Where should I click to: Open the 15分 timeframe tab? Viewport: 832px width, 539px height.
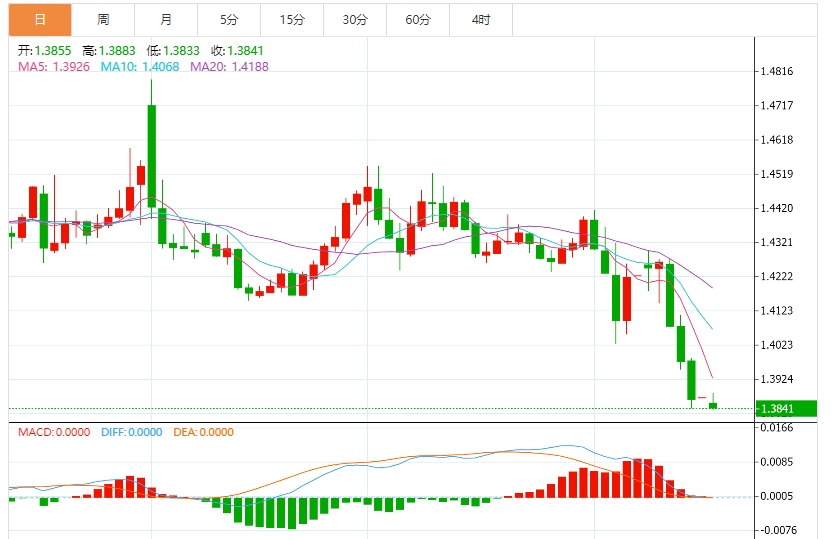point(292,20)
